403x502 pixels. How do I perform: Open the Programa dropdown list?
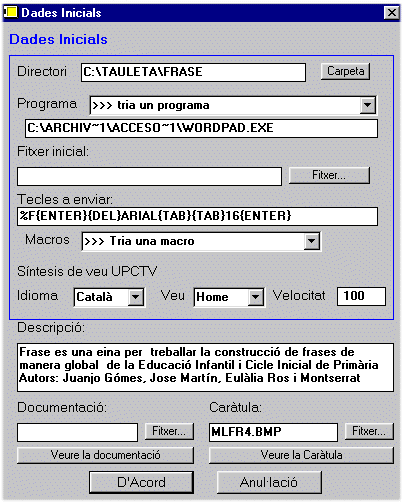(x=368, y=105)
